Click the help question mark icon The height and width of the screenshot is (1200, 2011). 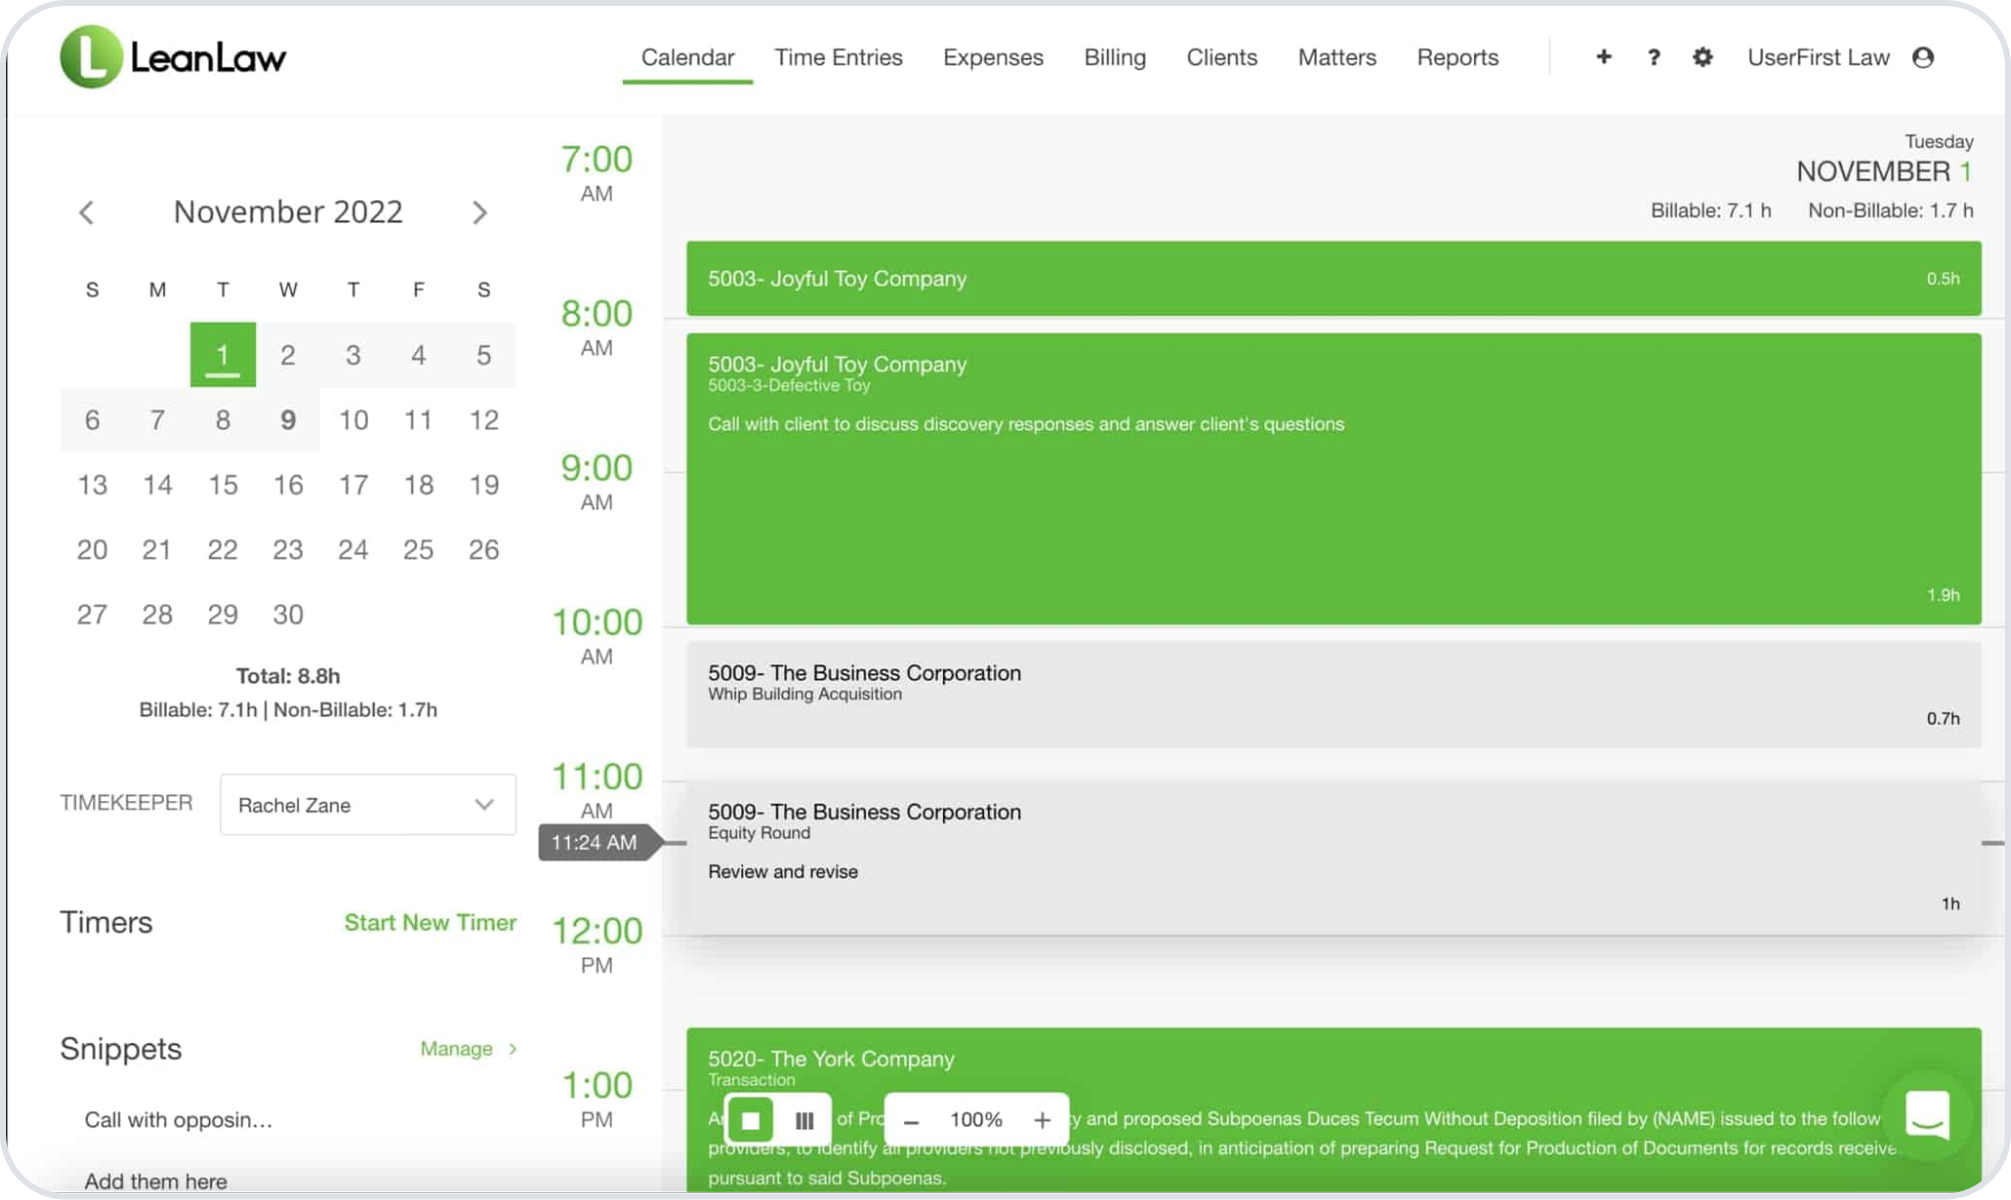(1653, 57)
